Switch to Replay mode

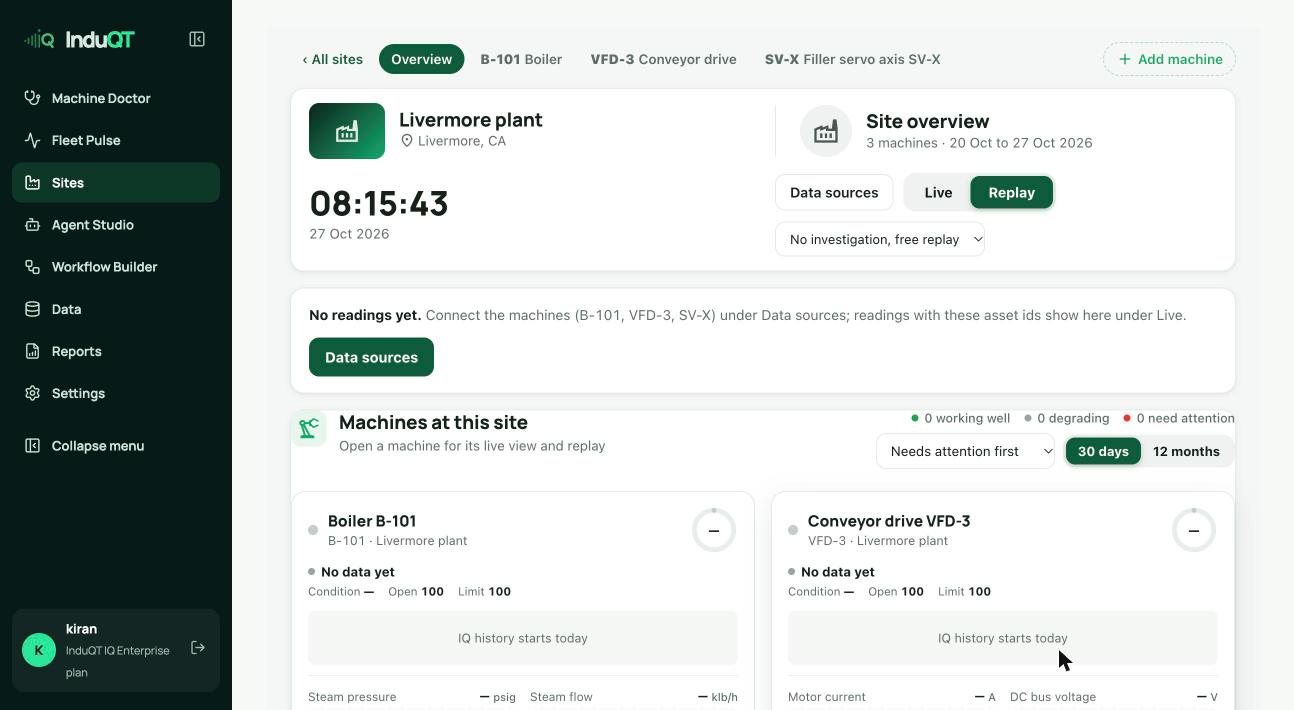point(1011,193)
